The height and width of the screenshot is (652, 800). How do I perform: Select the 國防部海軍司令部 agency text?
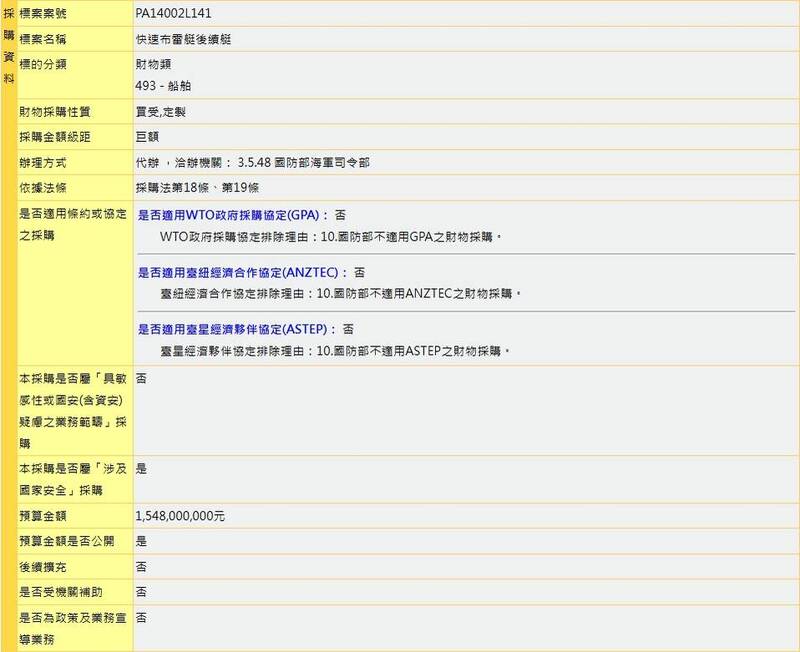point(322,163)
